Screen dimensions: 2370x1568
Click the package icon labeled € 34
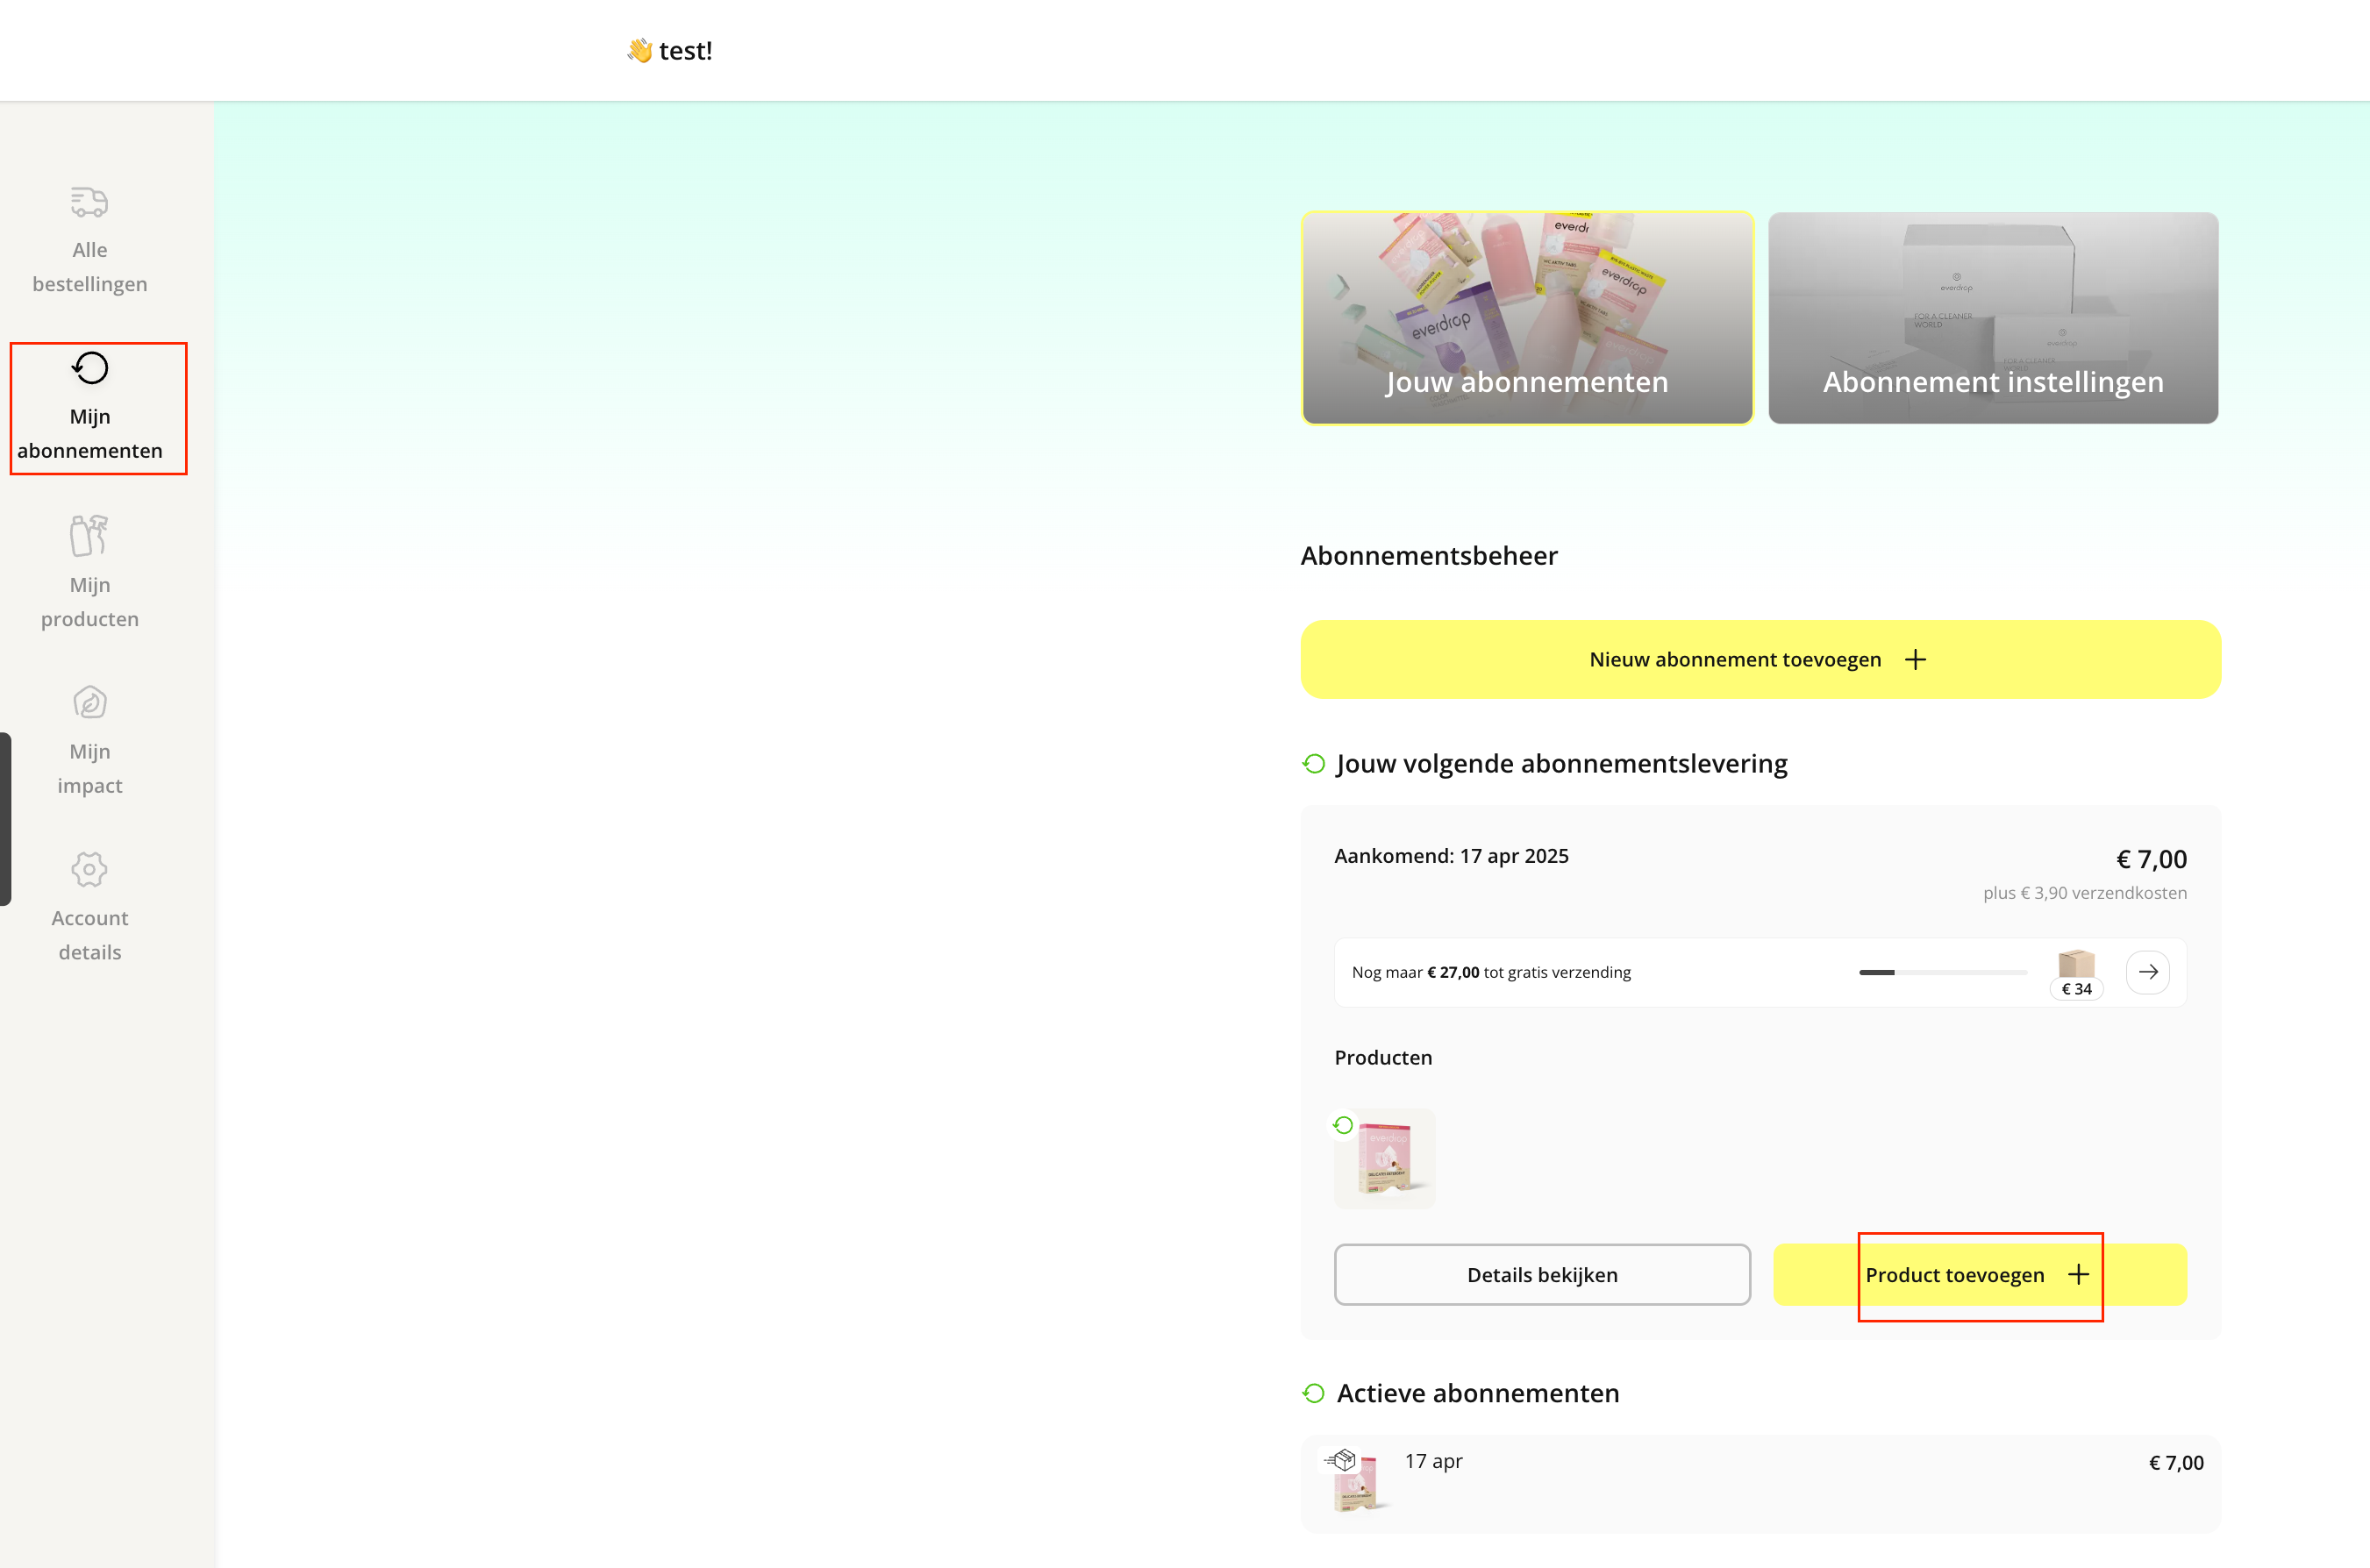(2075, 965)
